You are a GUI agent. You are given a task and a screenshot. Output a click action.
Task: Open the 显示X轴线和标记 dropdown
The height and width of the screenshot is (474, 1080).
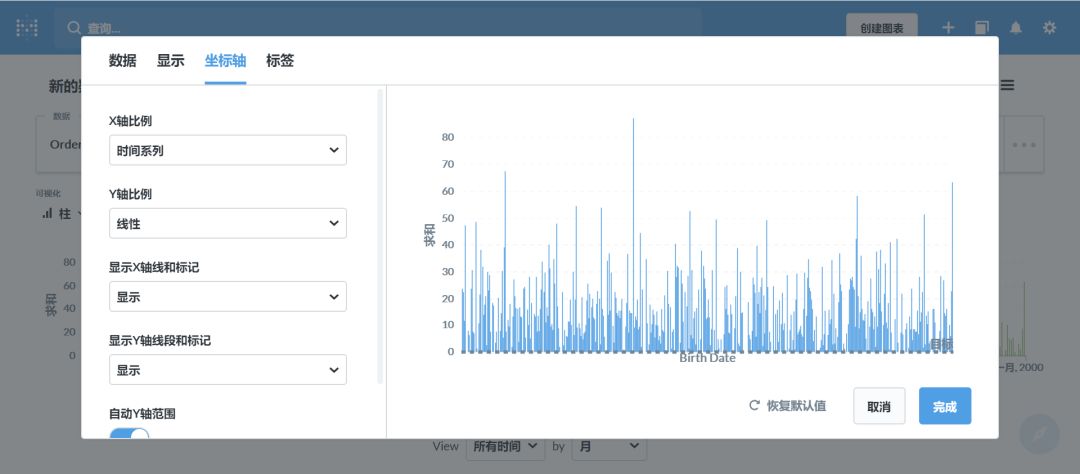coord(228,296)
